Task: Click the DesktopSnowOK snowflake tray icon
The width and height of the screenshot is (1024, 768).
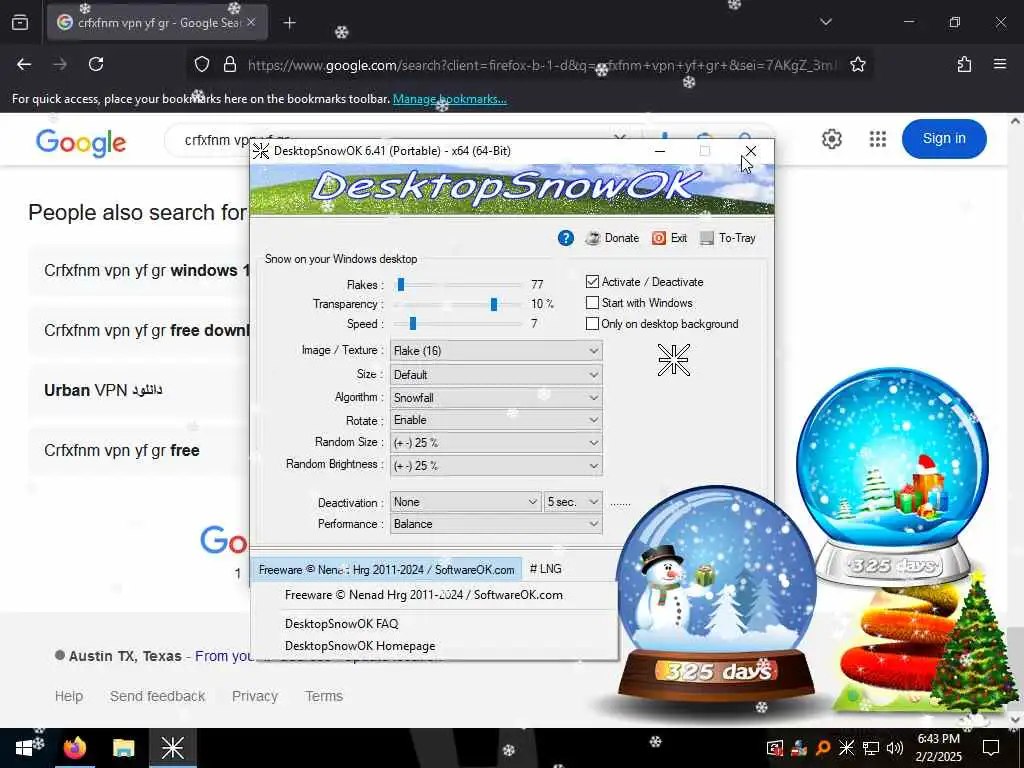Action: coord(846,748)
